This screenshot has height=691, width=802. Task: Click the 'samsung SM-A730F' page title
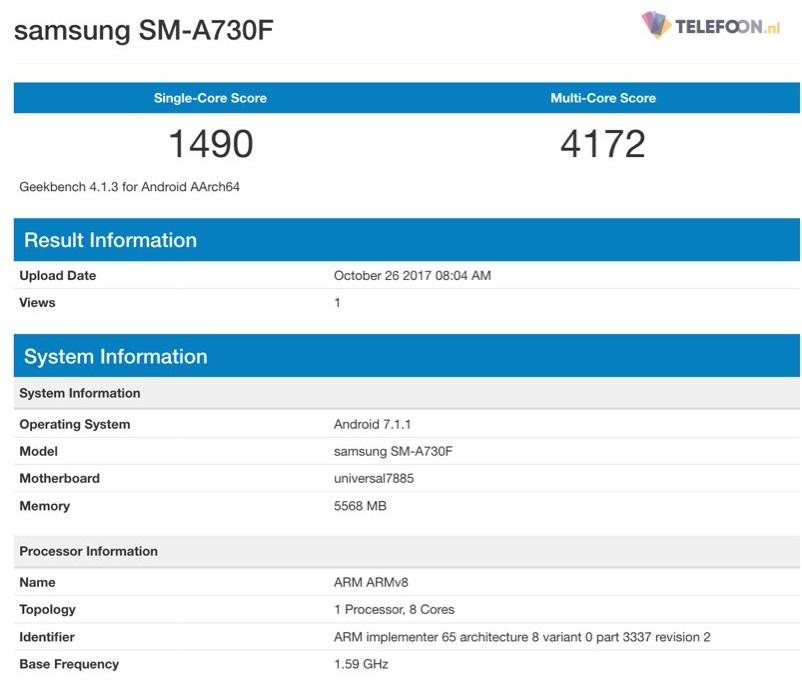click(144, 30)
